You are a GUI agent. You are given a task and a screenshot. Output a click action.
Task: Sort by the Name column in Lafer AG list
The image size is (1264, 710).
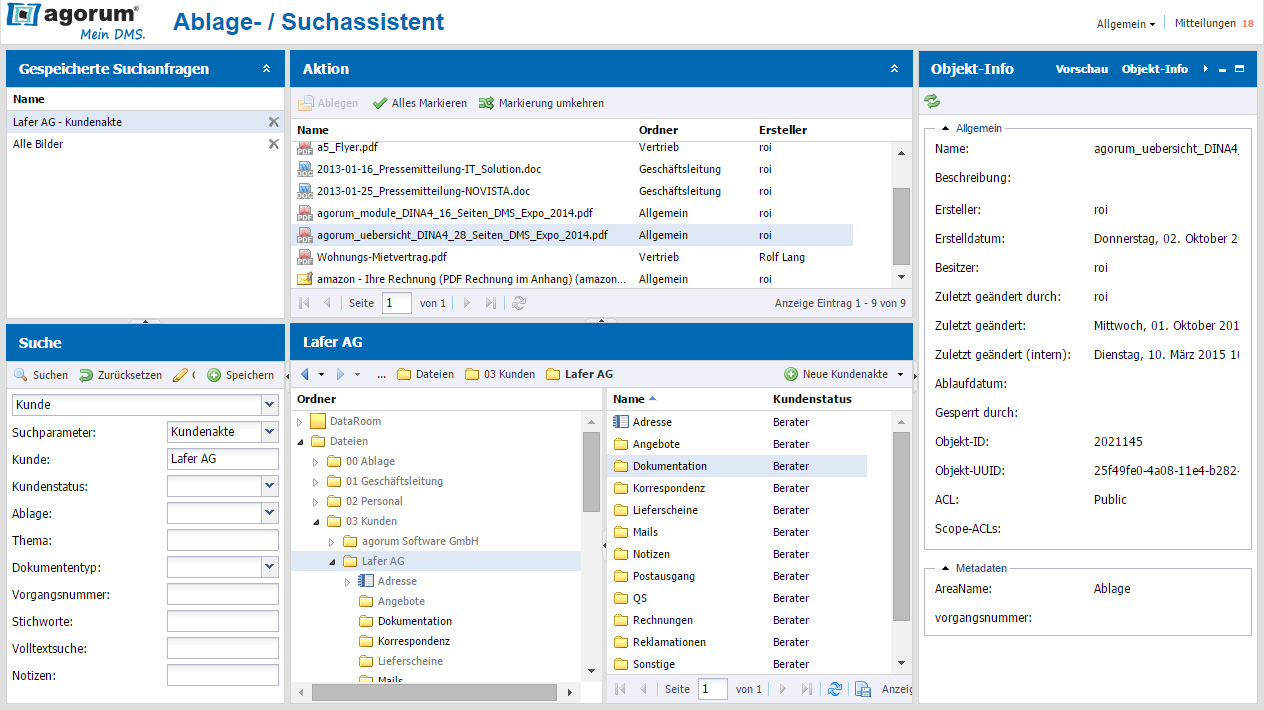pos(628,399)
